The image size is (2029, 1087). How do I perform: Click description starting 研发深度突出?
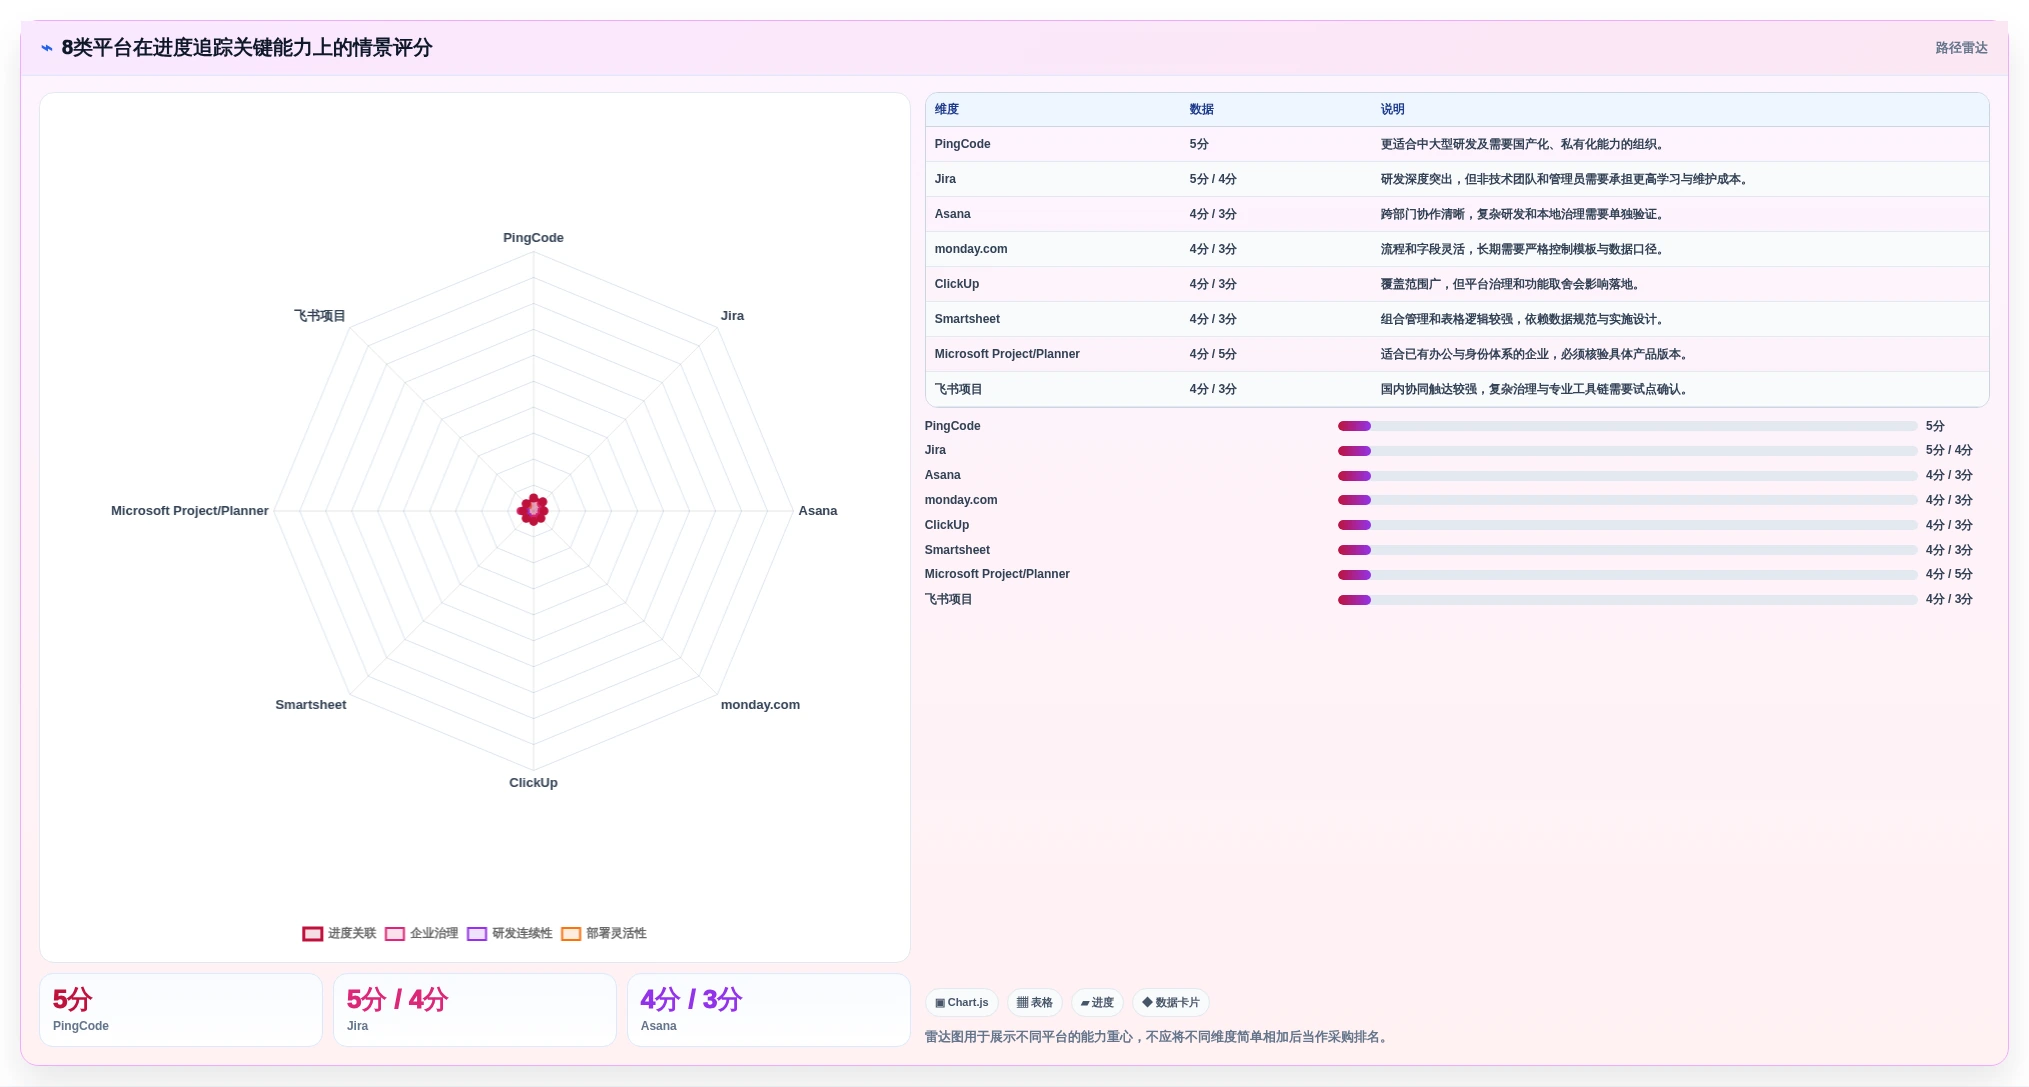(x=1566, y=179)
